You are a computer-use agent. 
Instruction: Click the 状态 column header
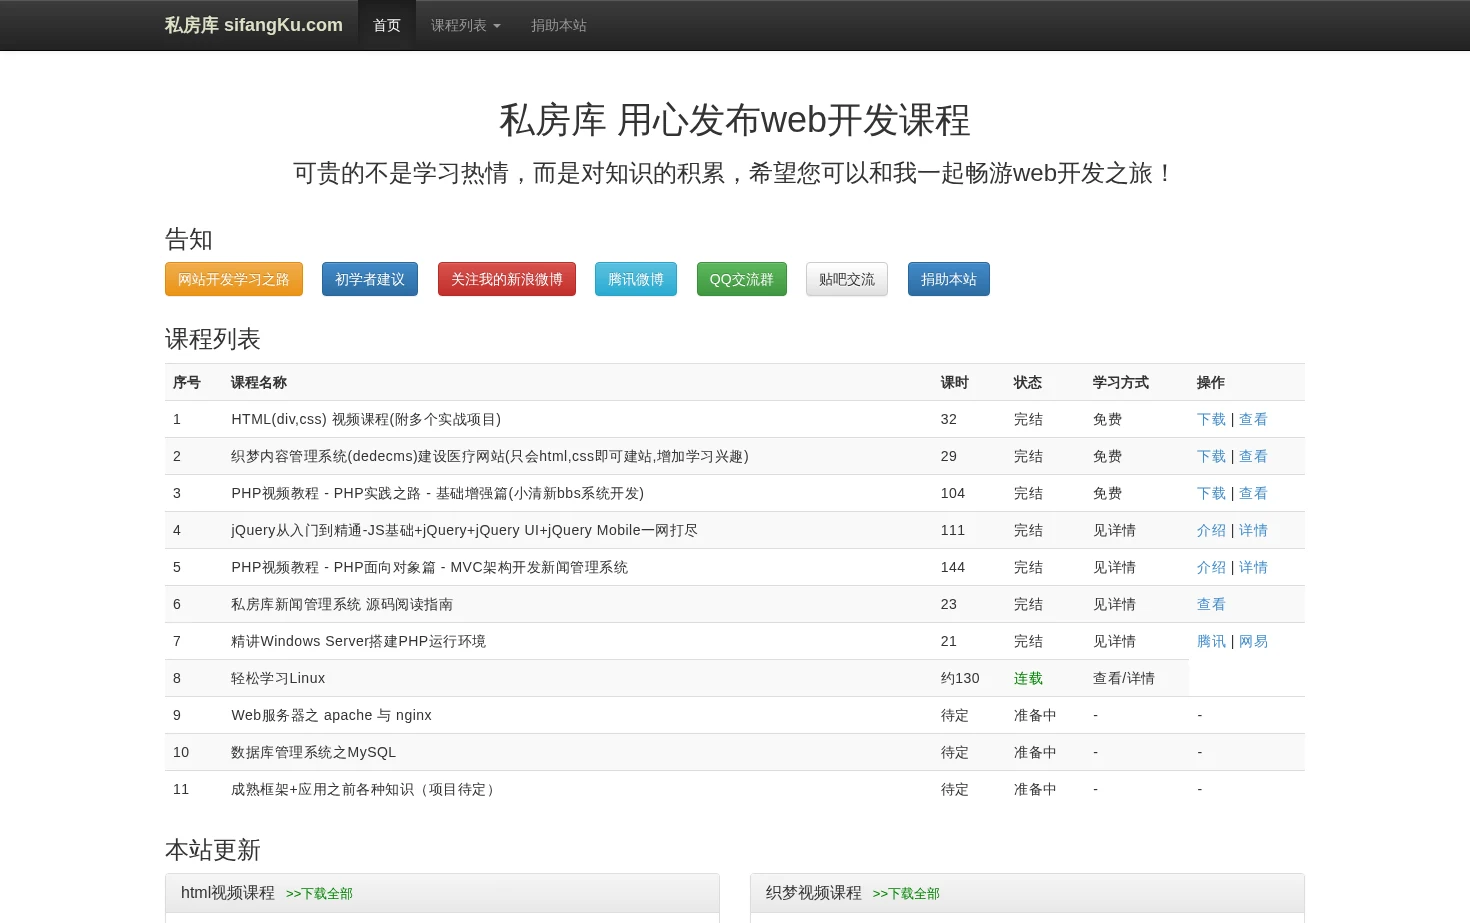(x=1028, y=382)
